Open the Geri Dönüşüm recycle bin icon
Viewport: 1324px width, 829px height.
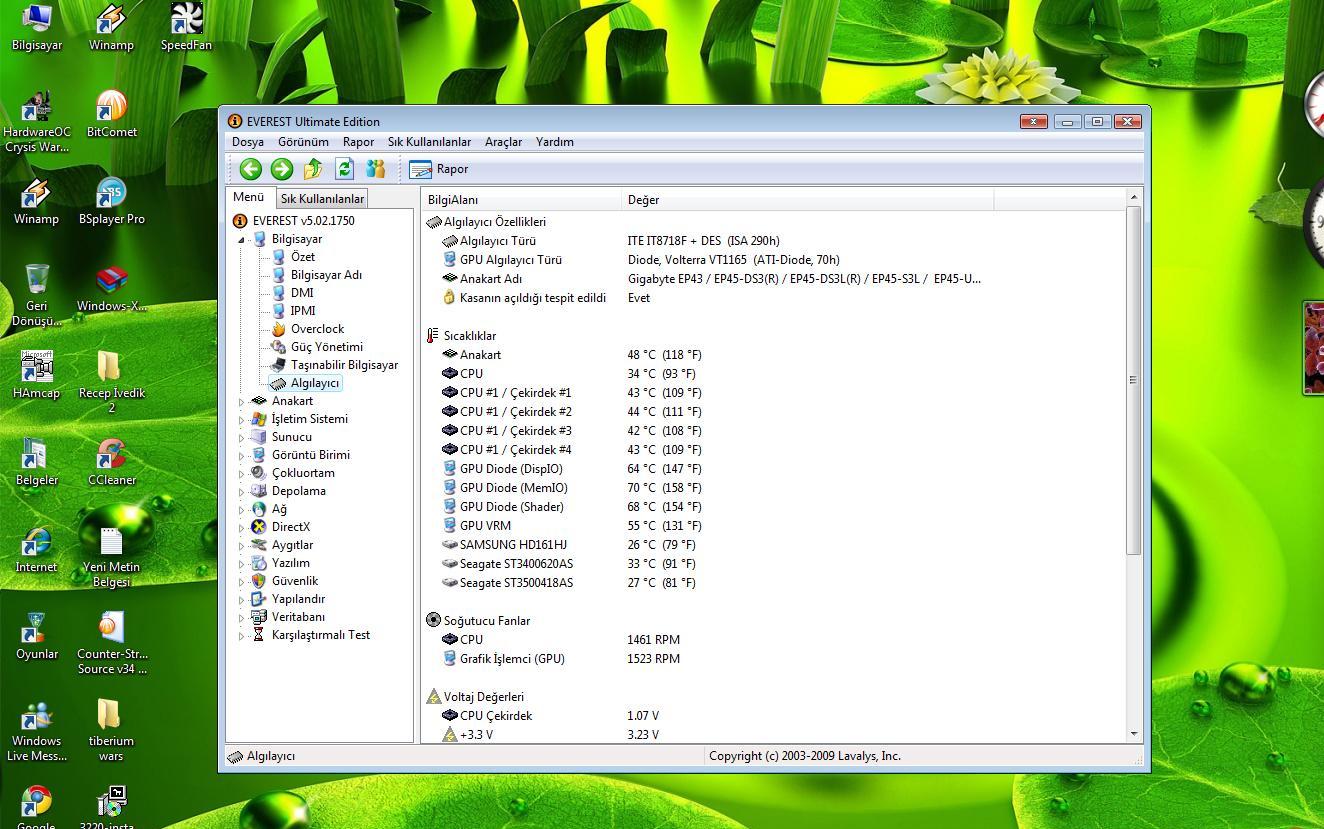click(37, 294)
